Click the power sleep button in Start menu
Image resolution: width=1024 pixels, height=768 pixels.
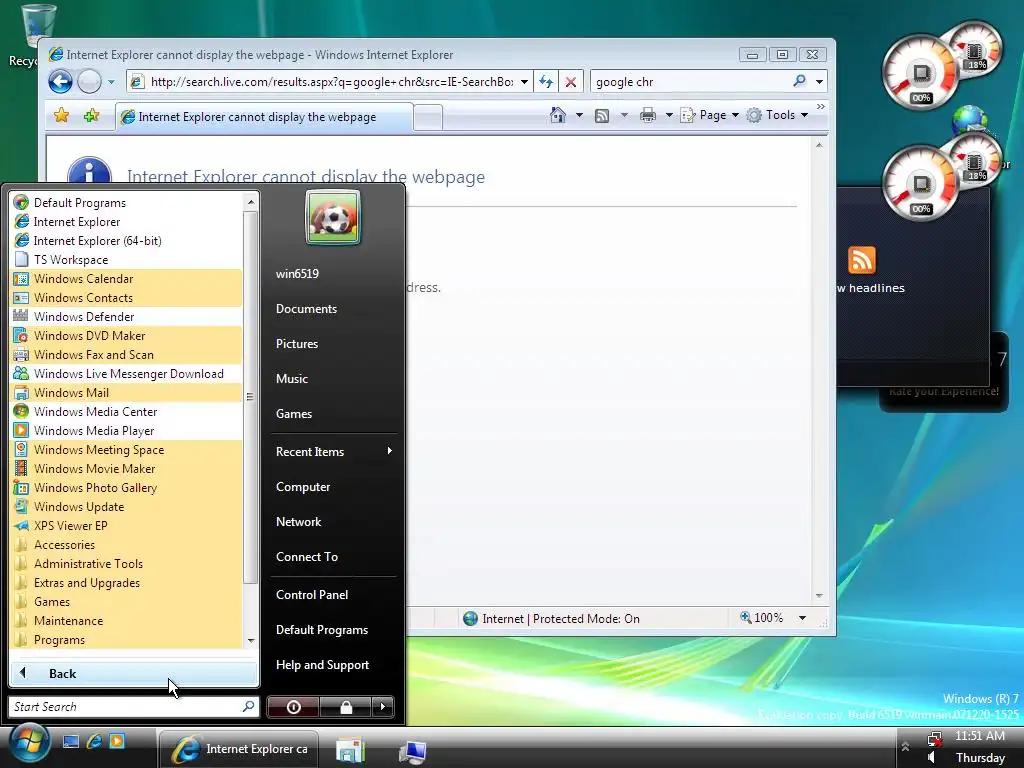click(293, 707)
